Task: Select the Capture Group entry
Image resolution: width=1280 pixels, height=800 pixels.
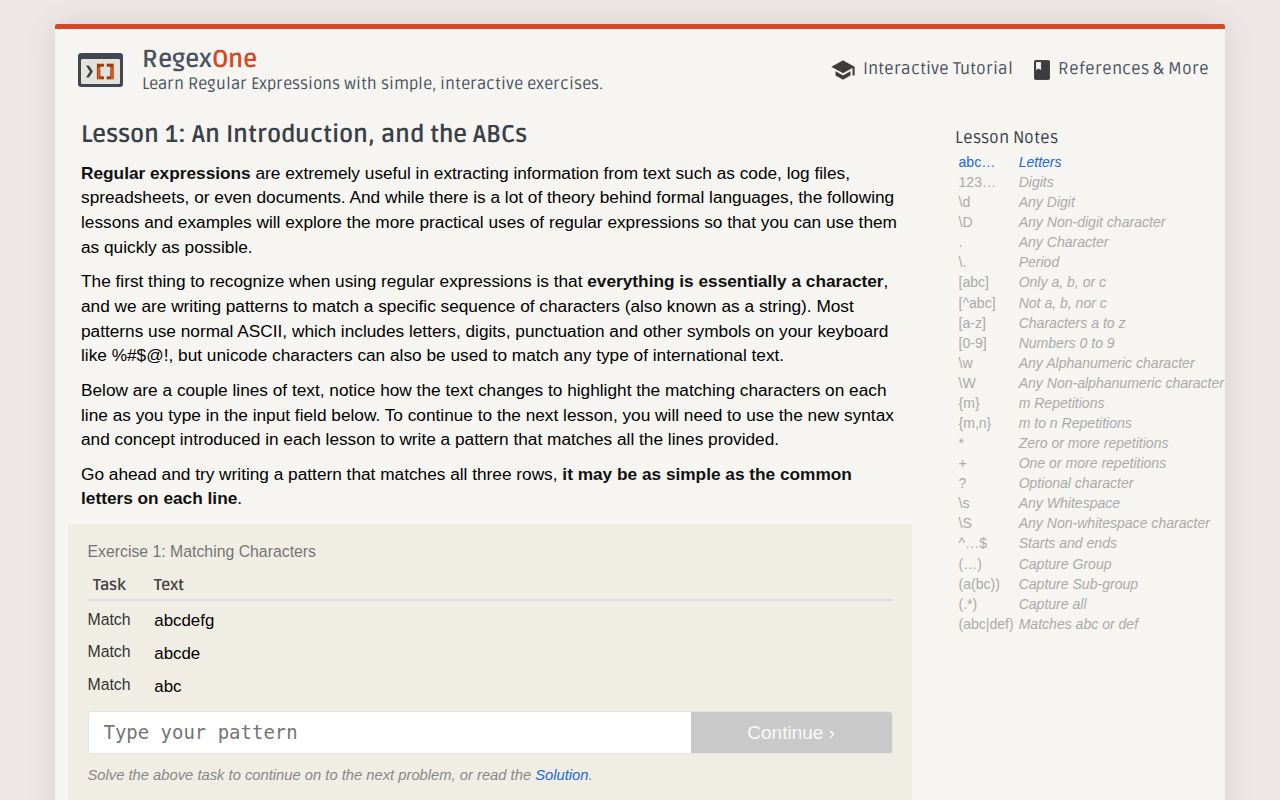Action: pyautogui.click(x=1065, y=563)
